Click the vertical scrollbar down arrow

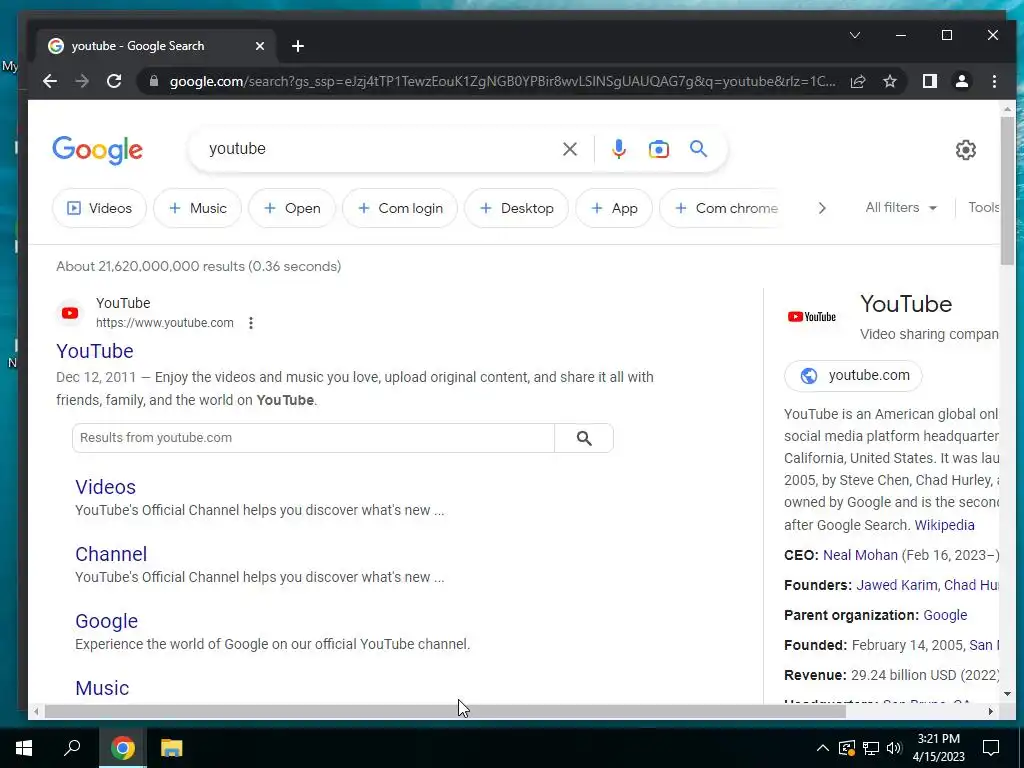click(x=1008, y=694)
